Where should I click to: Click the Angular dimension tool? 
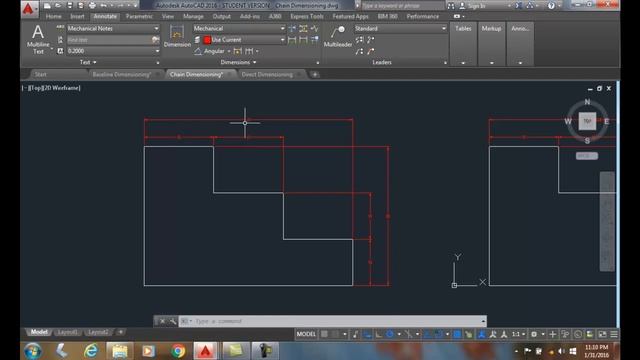(209, 51)
